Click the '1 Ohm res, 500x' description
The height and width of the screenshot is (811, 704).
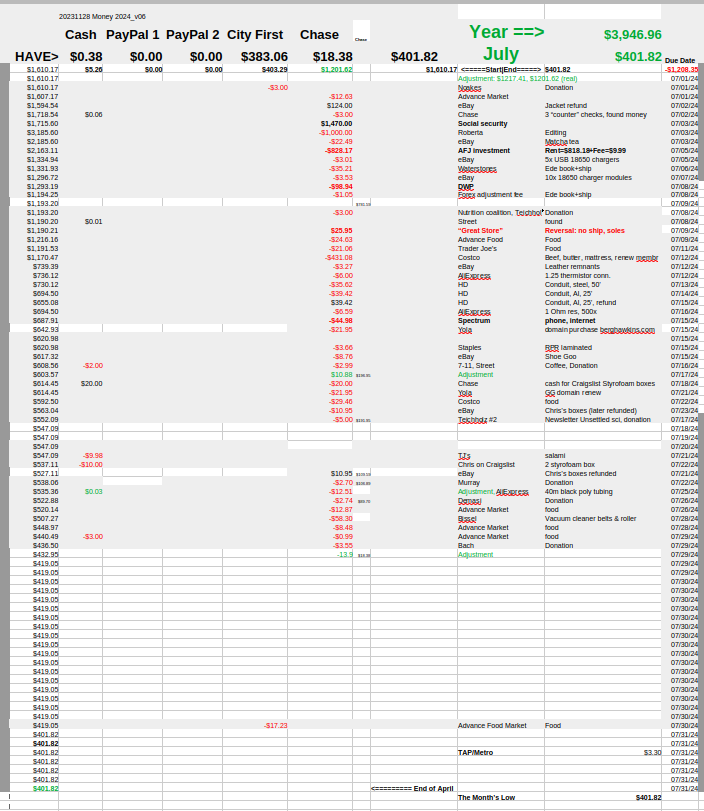point(571,311)
